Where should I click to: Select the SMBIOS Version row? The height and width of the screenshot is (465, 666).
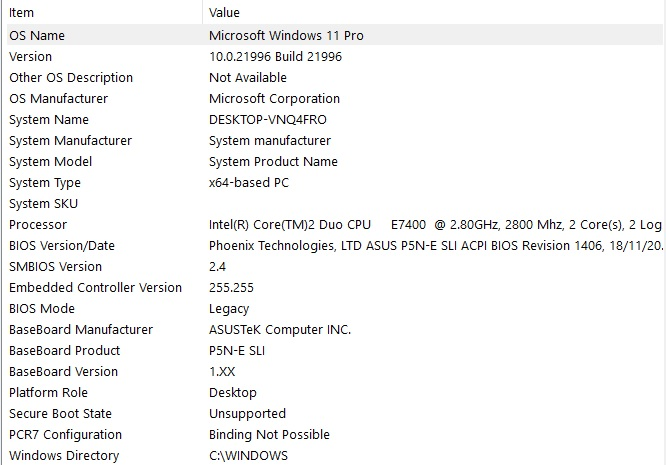pos(335,267)
